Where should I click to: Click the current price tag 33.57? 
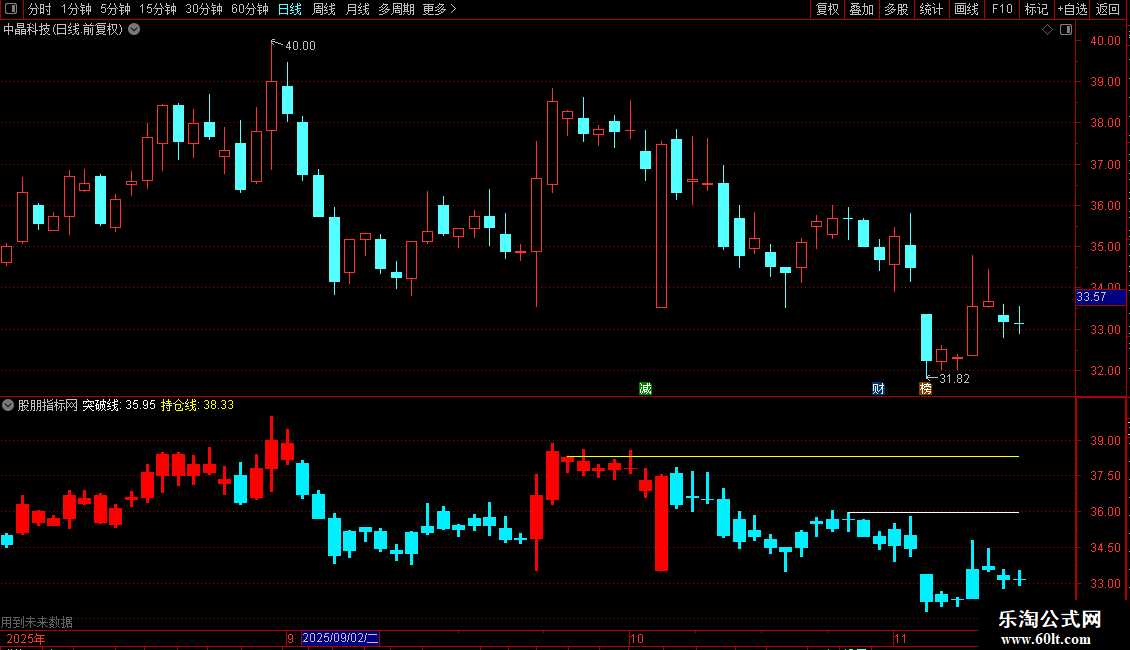1100,297
